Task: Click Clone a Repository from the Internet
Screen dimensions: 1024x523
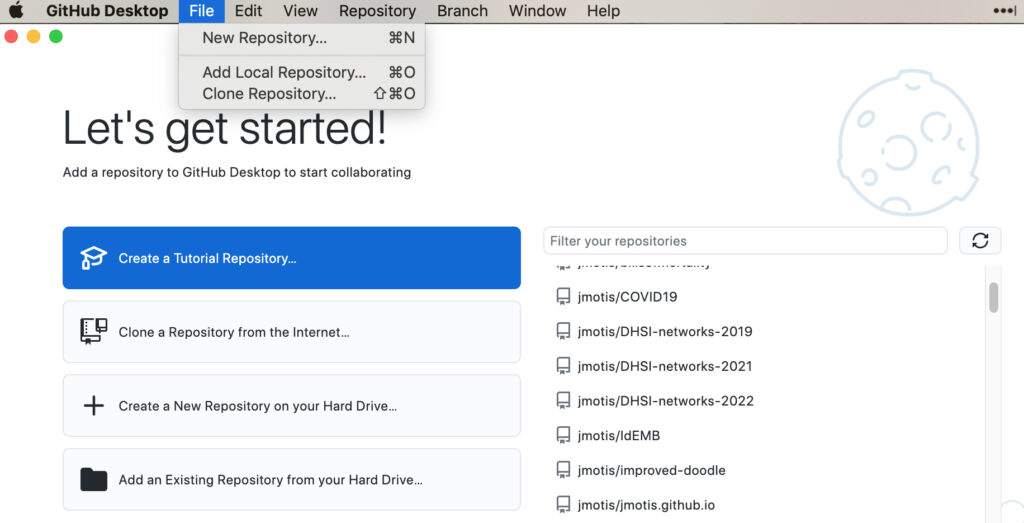Action: (291, 332)
